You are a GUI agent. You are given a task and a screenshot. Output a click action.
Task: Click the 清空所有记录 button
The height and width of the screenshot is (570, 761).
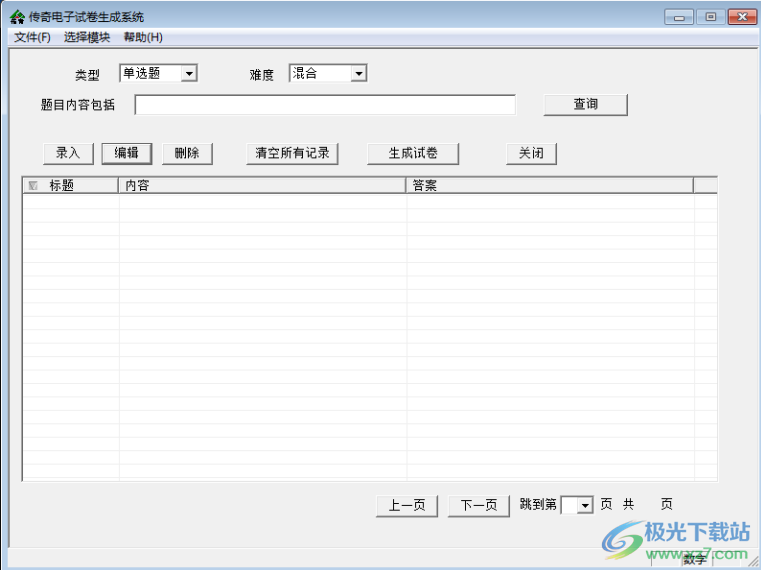tap(292, 153)
